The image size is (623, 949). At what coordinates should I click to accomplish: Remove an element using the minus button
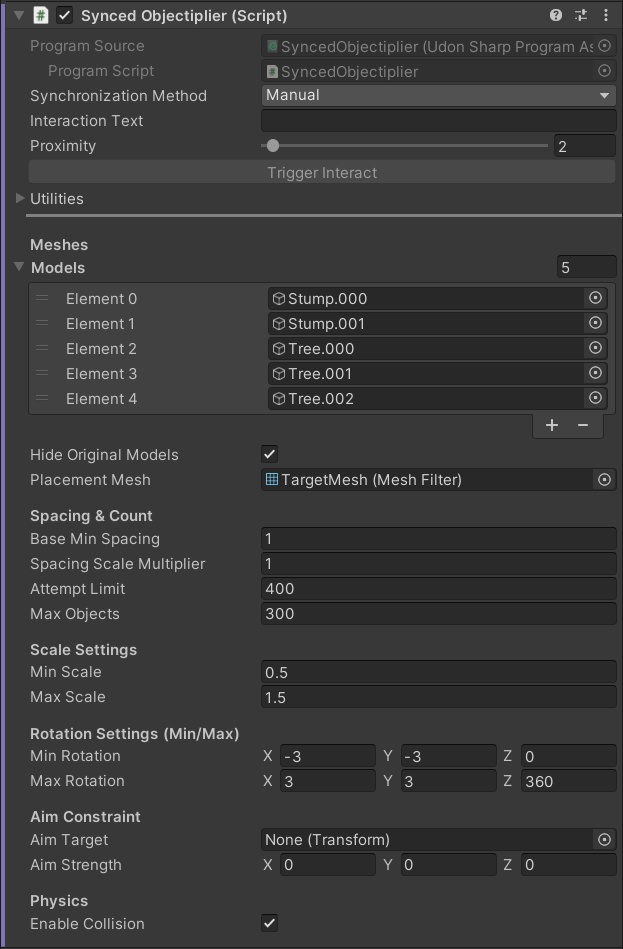(583, 425)
